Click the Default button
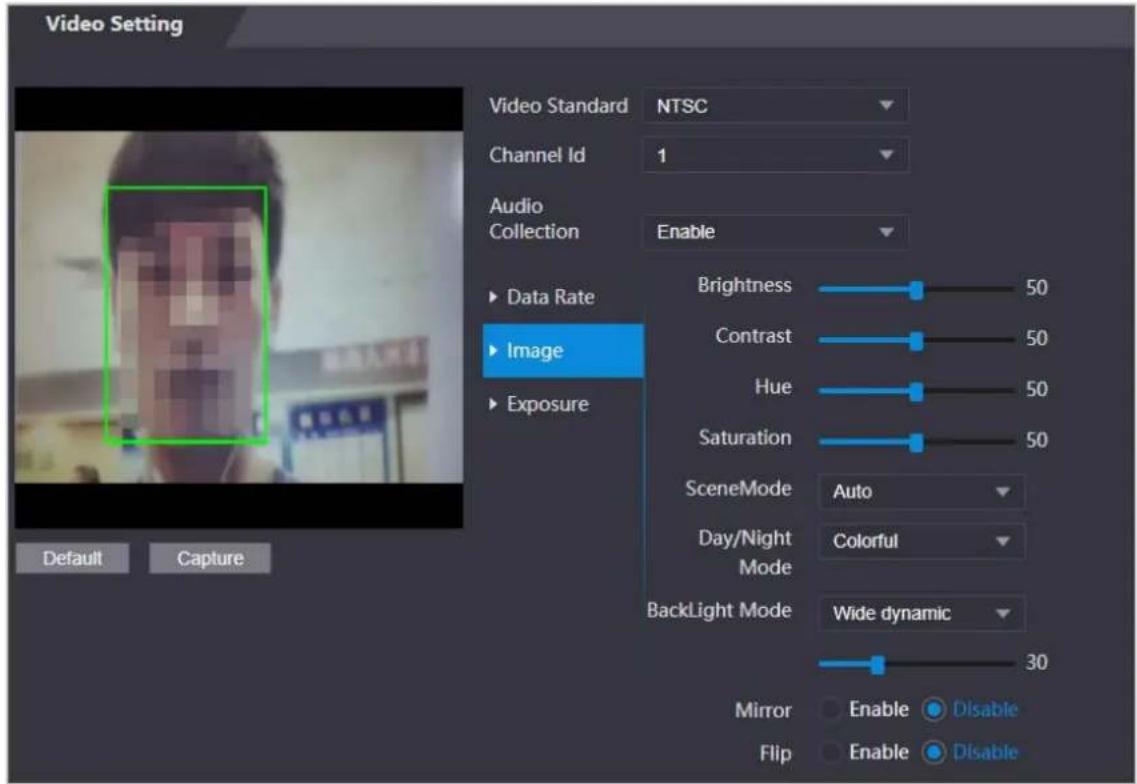 point(73,558)
